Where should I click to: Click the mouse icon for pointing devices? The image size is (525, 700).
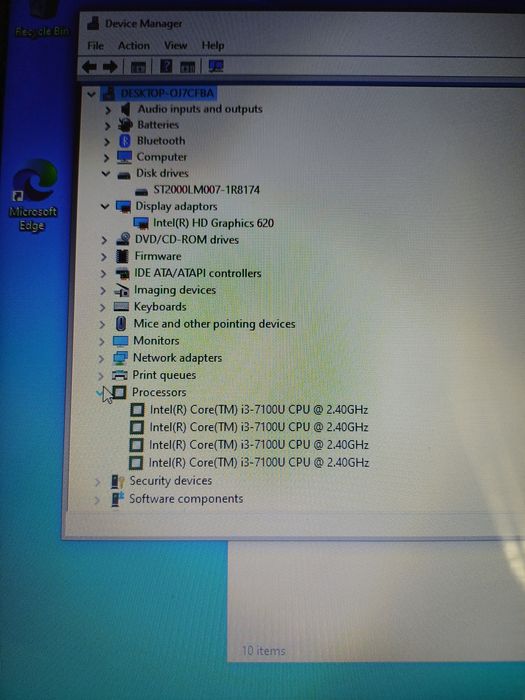tap(121, 324)
